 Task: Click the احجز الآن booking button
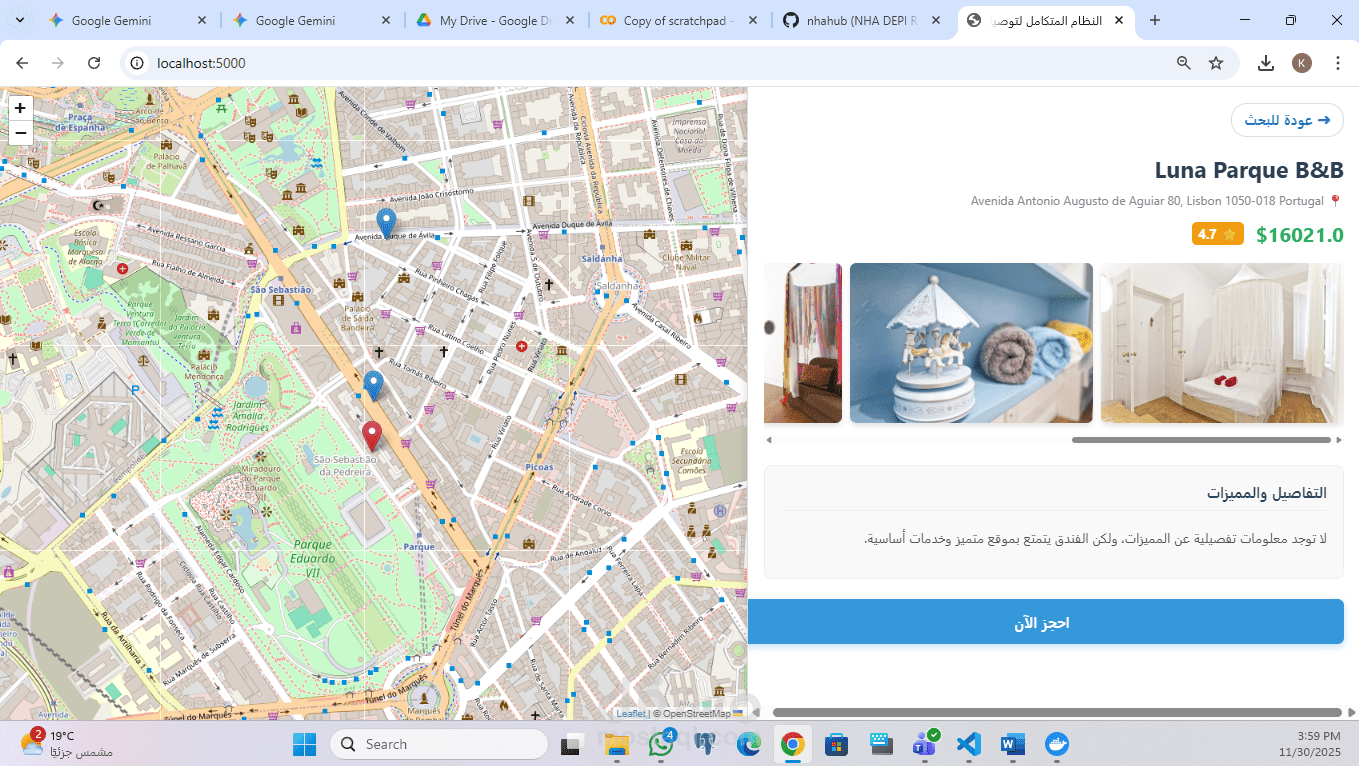[1045, 622]
